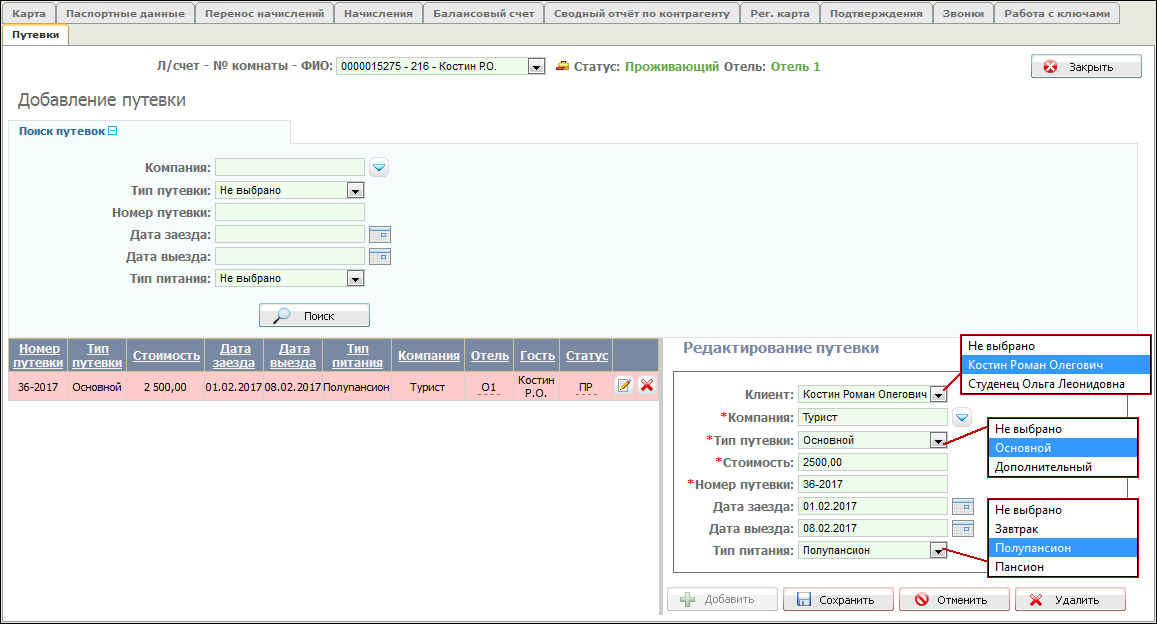Image resolution: width=1157 pixels, height=624 pixels.
Task: Click company picker icon beside Турист field
Action: coord(961,417)
